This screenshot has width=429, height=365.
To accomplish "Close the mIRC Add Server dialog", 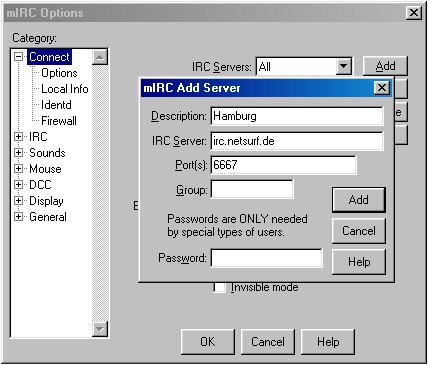I will click(x=382, y=88).
